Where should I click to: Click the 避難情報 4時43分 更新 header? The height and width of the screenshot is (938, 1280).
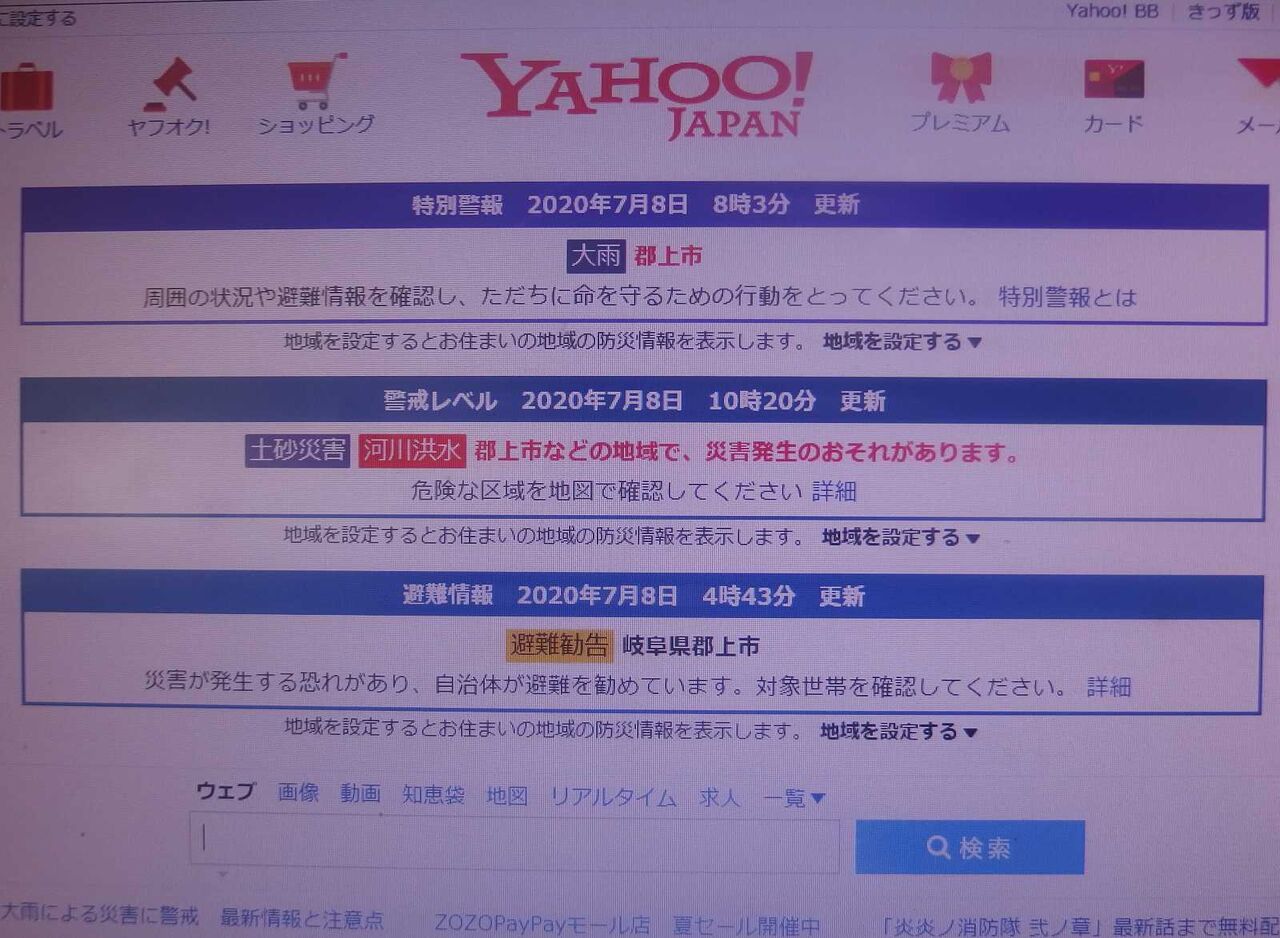(x=642, y=596)
